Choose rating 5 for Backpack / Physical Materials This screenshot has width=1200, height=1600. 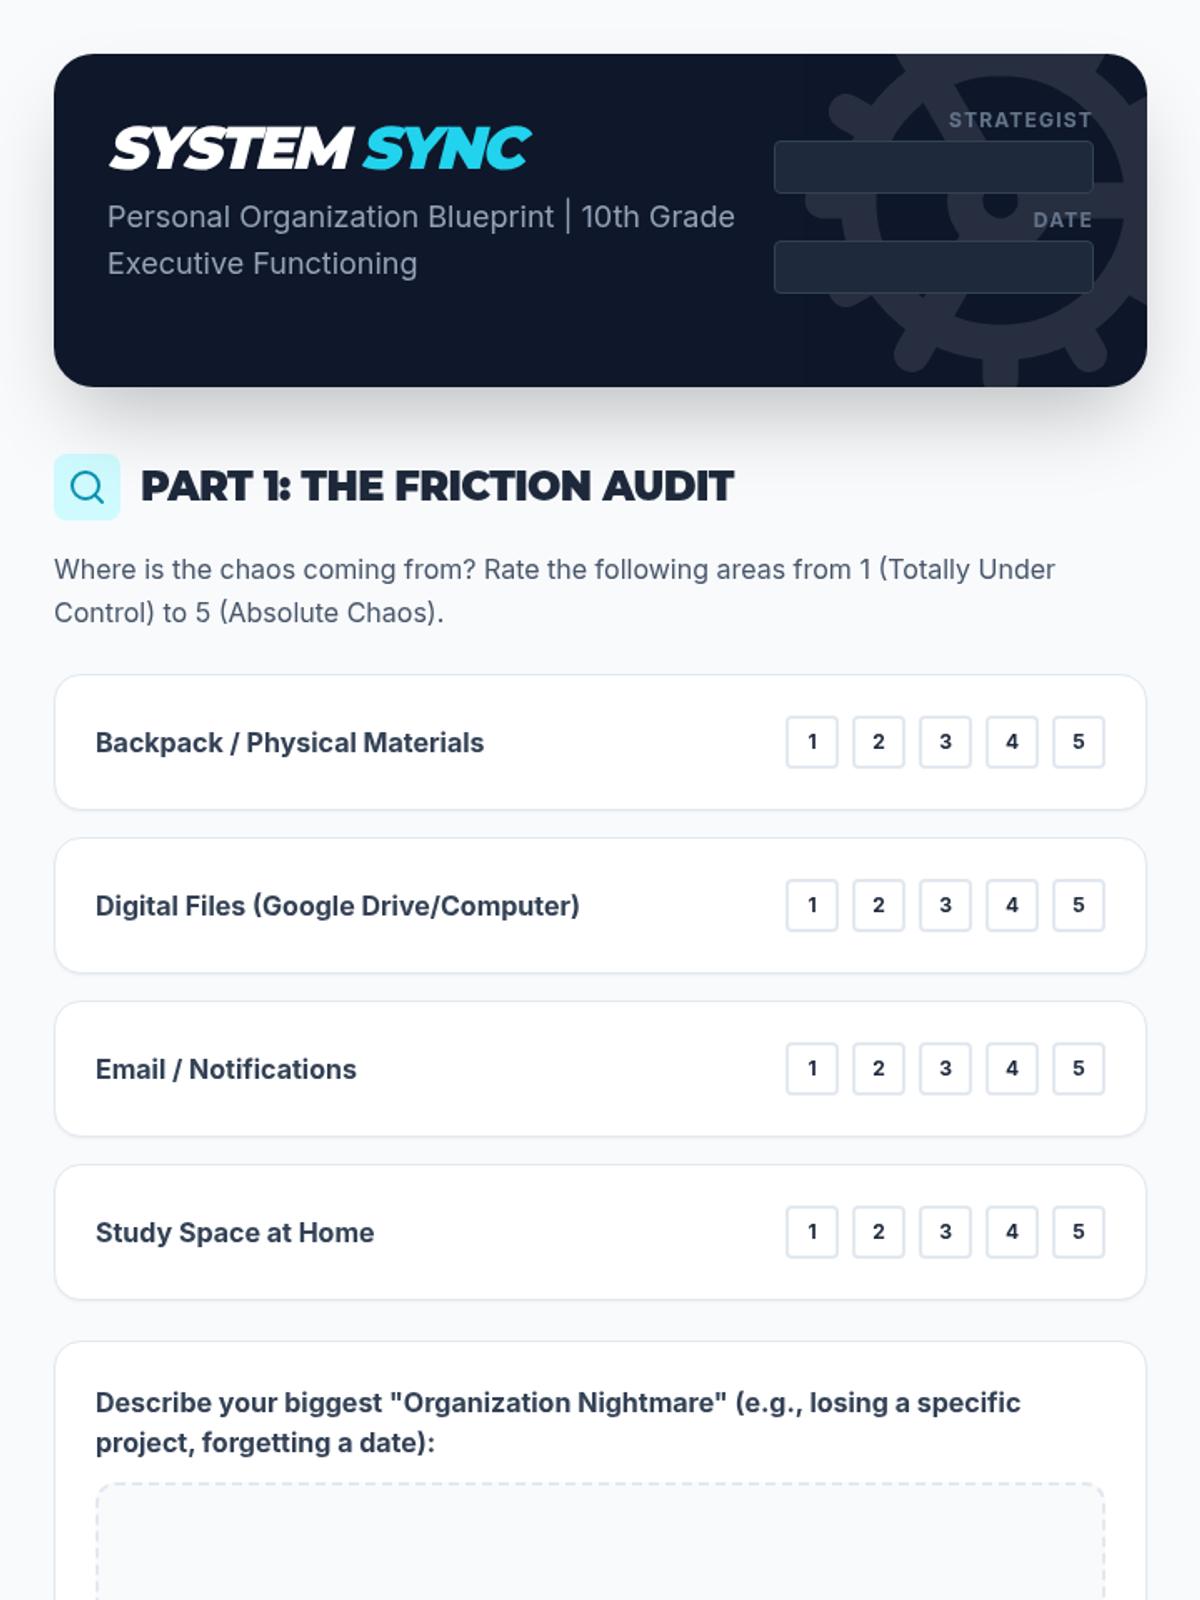pyautogui.click(x=1078, y=742)
